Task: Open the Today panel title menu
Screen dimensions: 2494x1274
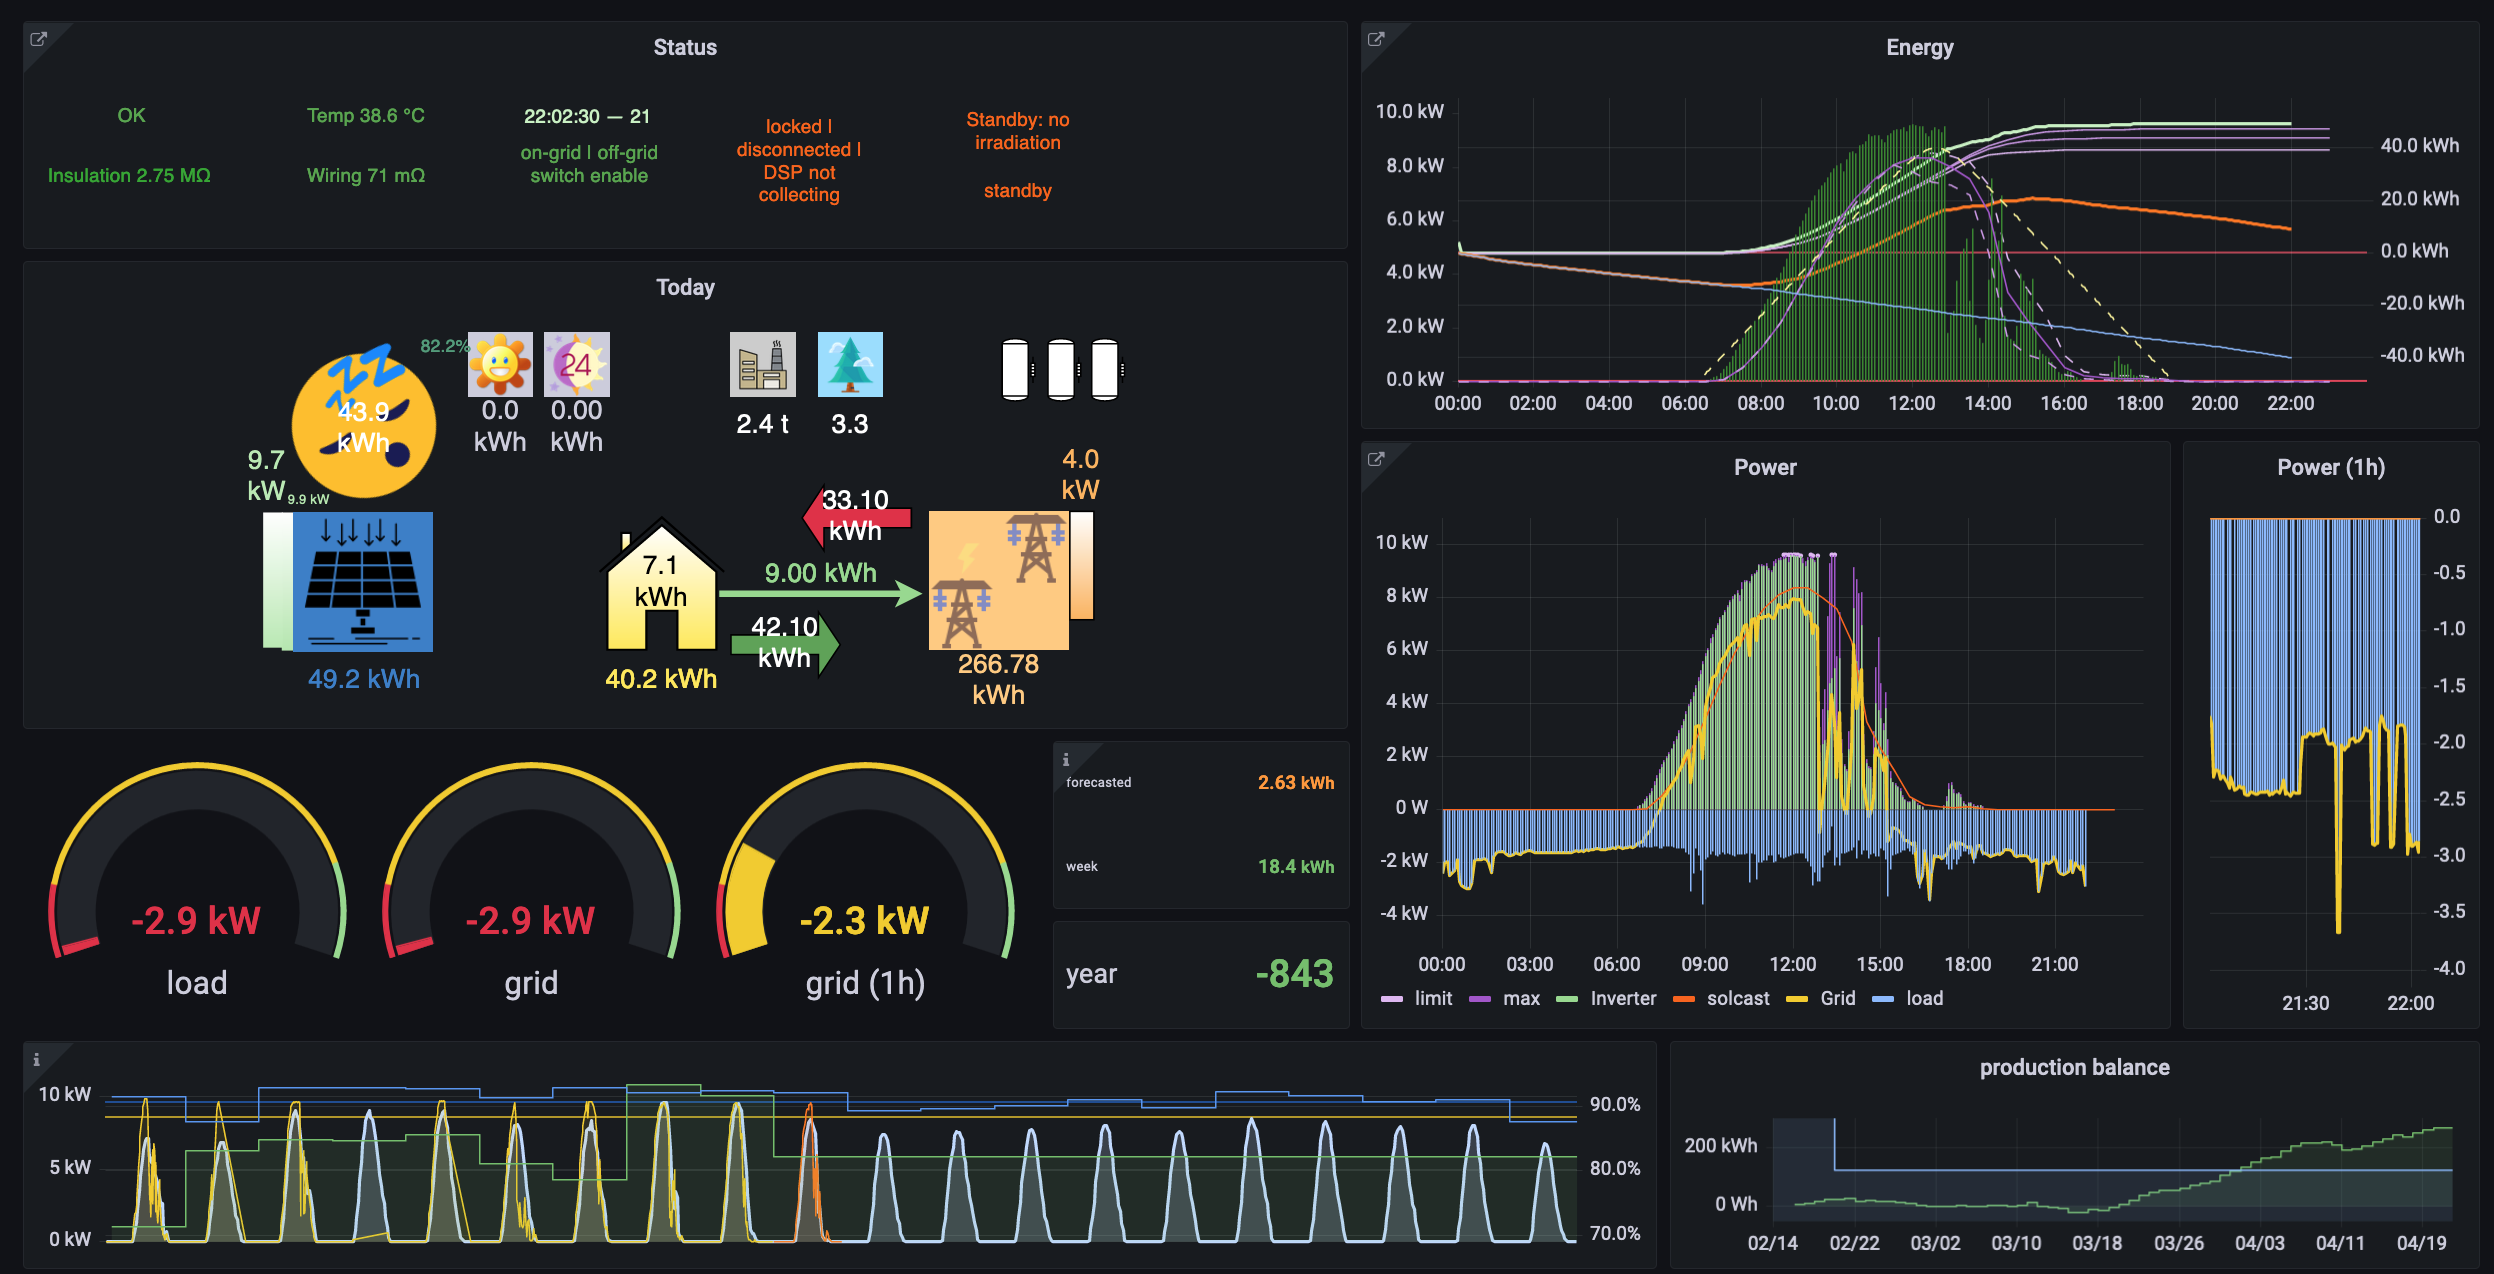Action: 685,288
